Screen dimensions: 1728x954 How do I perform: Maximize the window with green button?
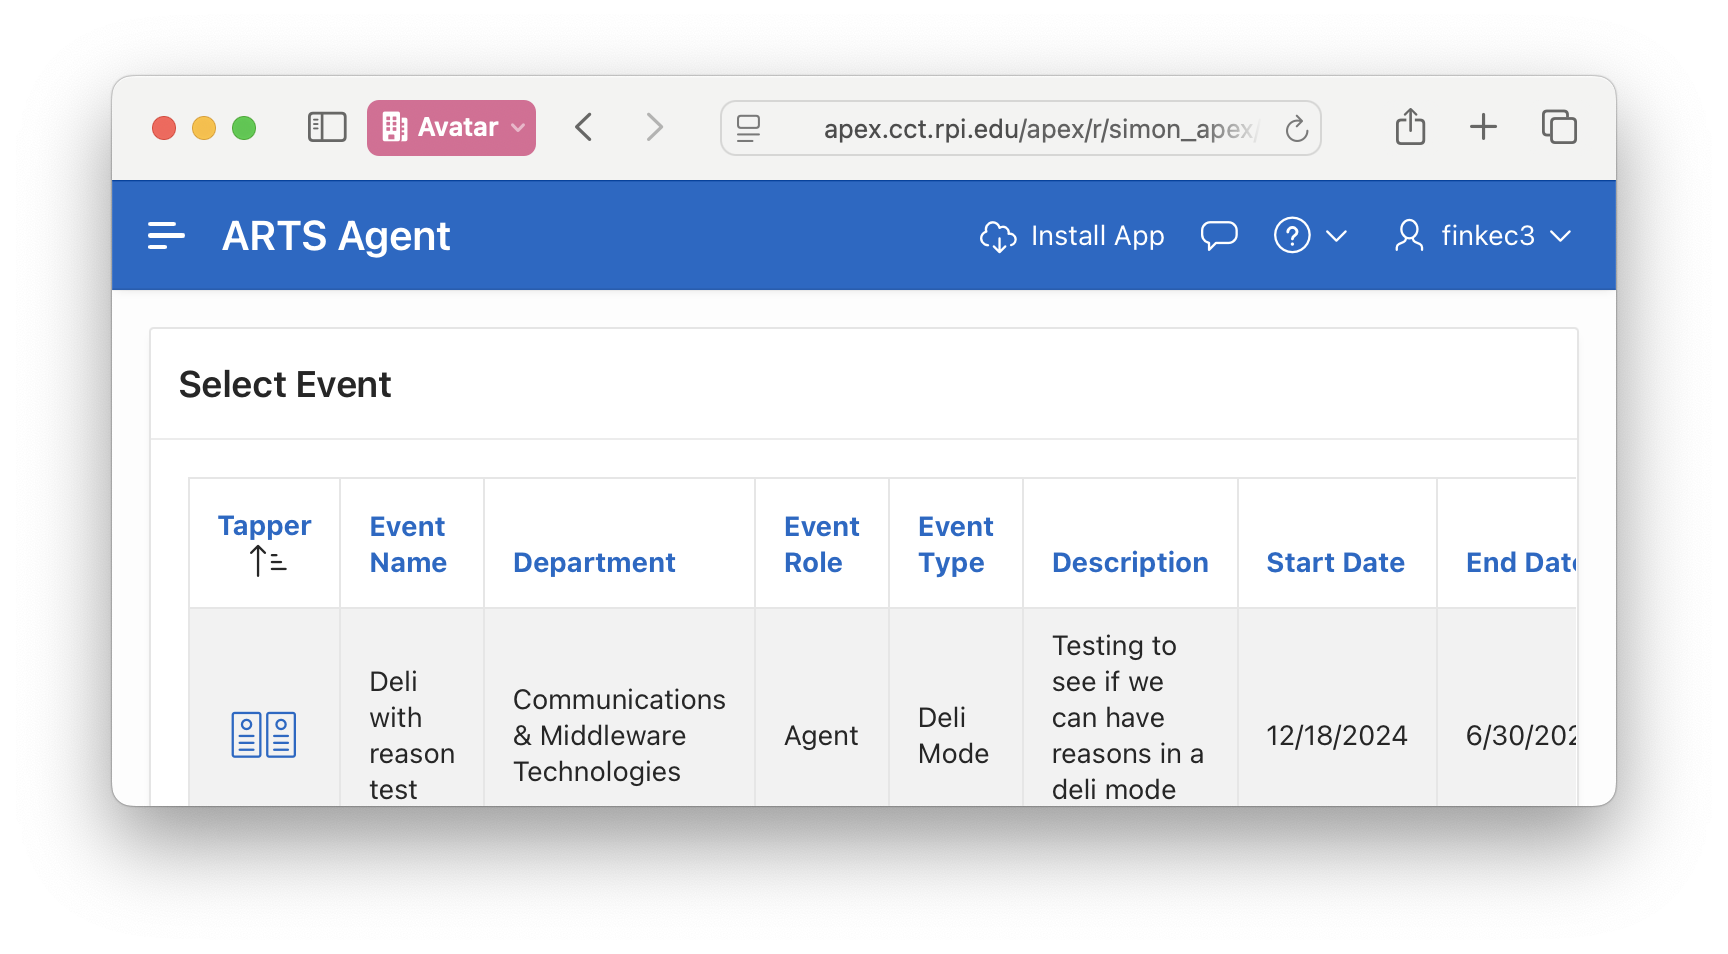pos(244,128)
